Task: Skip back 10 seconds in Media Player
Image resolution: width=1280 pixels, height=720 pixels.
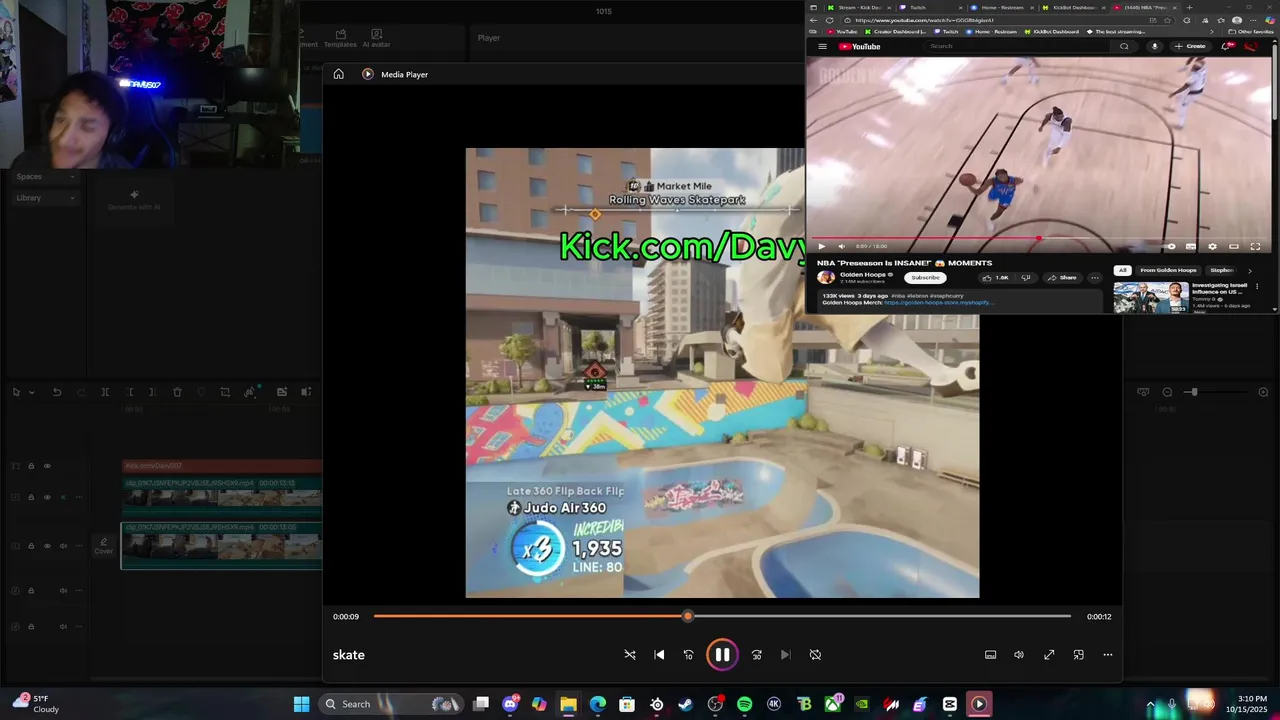Action: [688, 655]
